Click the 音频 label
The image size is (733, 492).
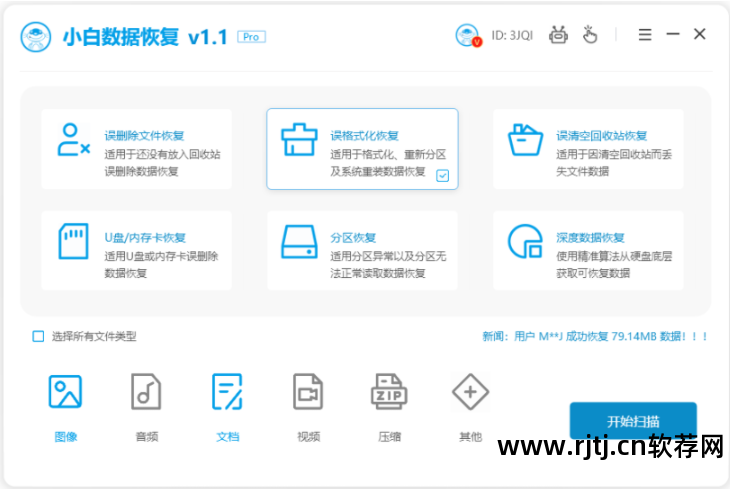coord(146,437)
